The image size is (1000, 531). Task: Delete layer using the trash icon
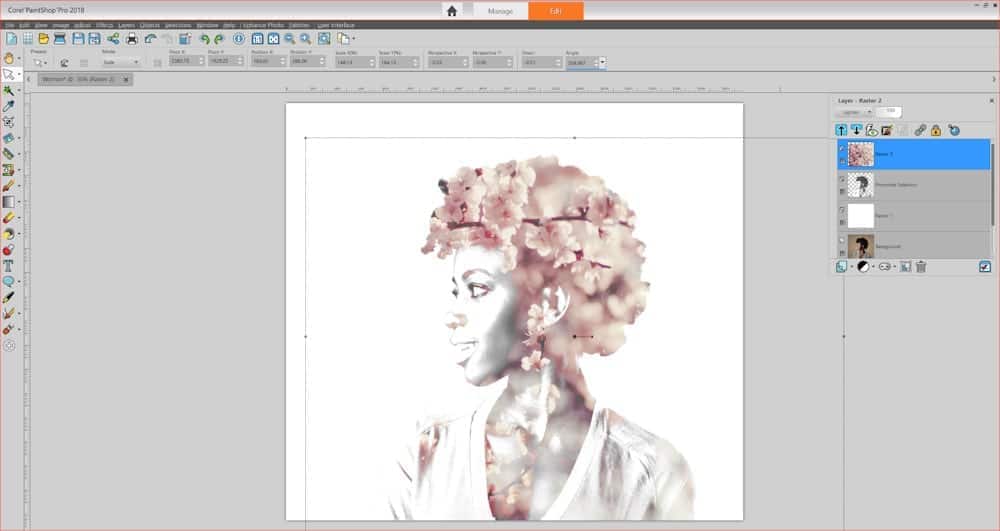pyautogui.click(x=921, y=267)
